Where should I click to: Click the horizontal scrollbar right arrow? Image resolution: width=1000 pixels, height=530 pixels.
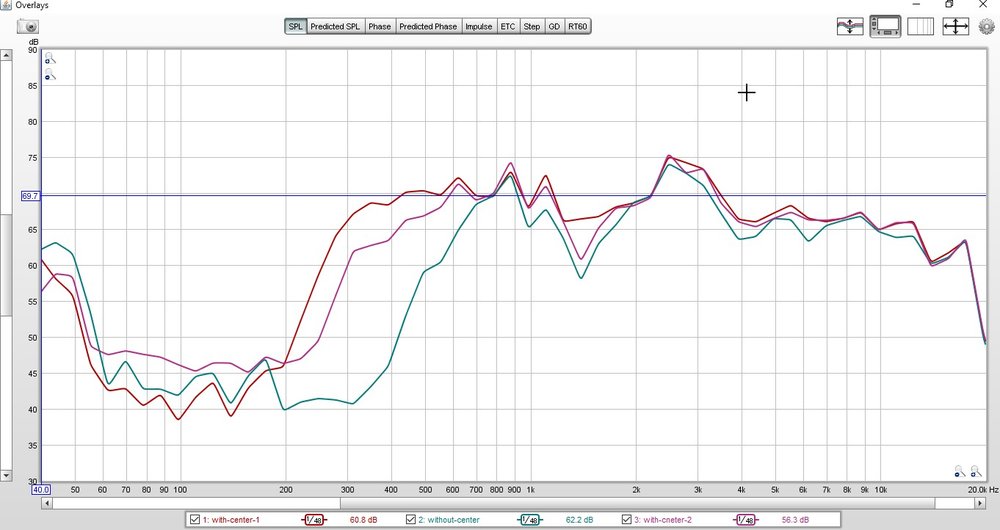[x=980, y=503]
